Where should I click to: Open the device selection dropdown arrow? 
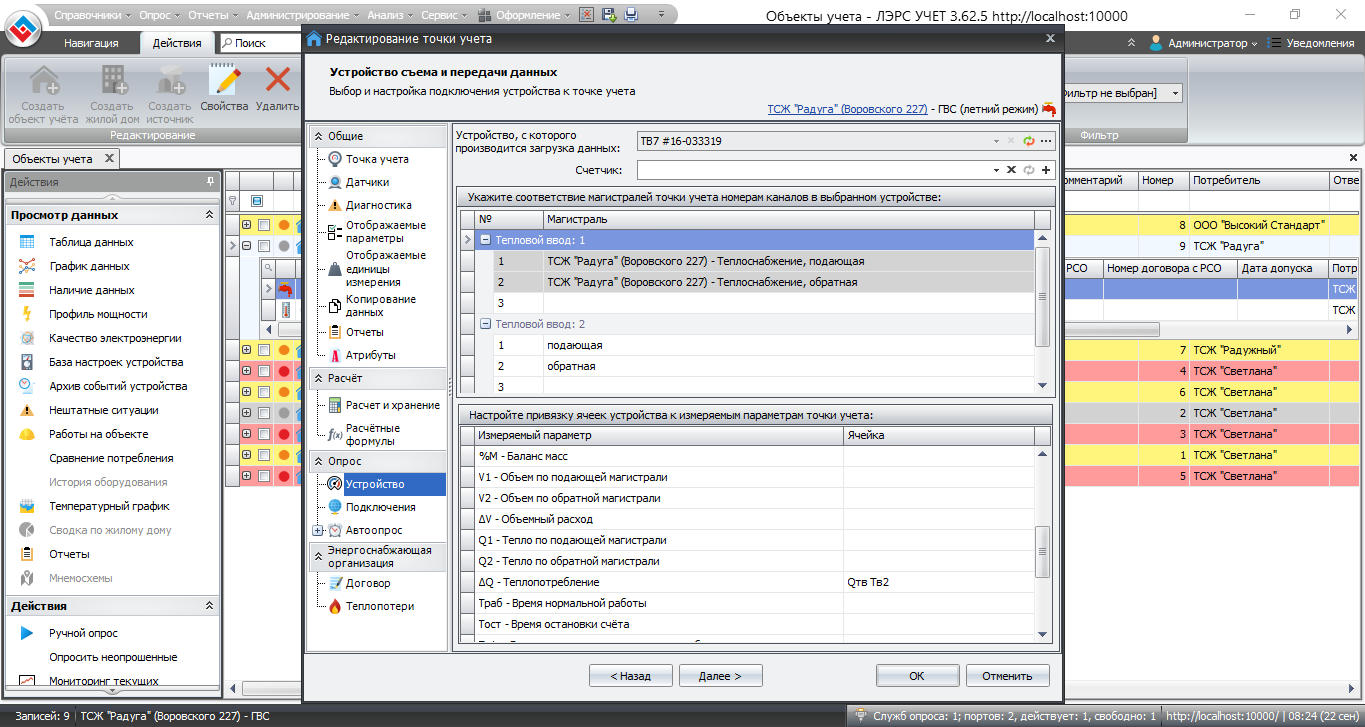(x=996, y=141)
